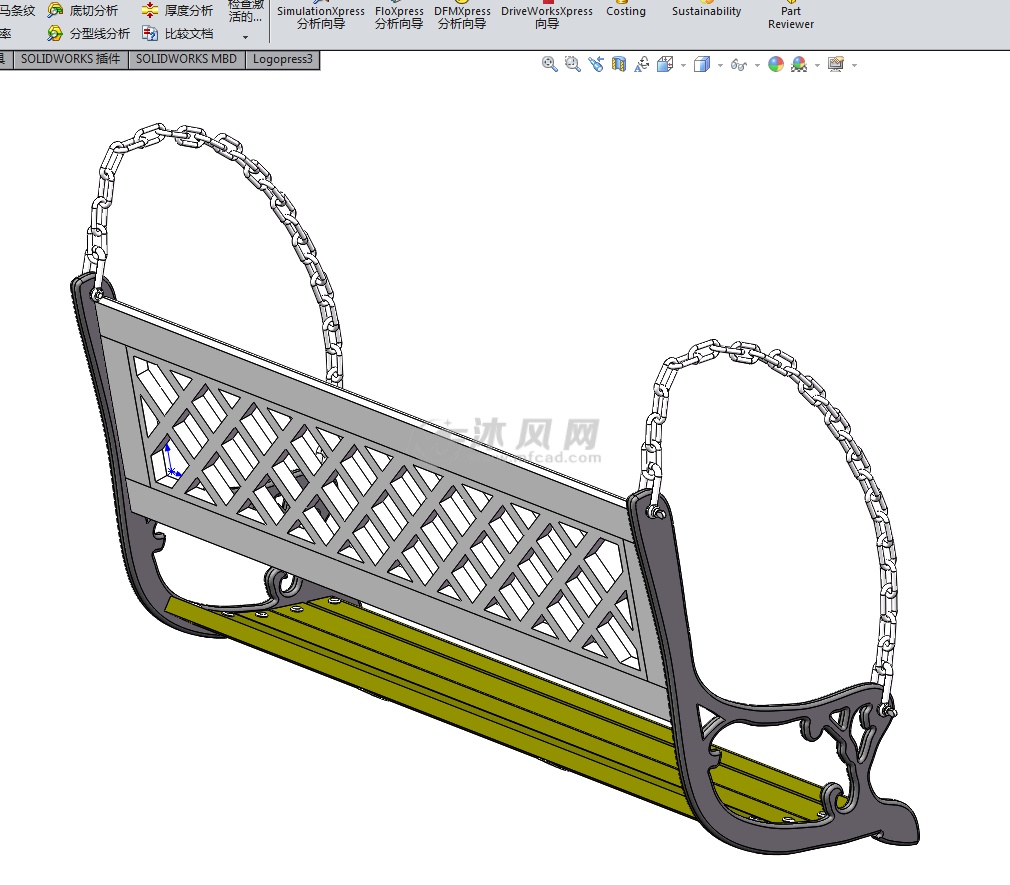1010x885 pixels.
Task: Open the View Orientation cube icon
Action: point(664,65)
